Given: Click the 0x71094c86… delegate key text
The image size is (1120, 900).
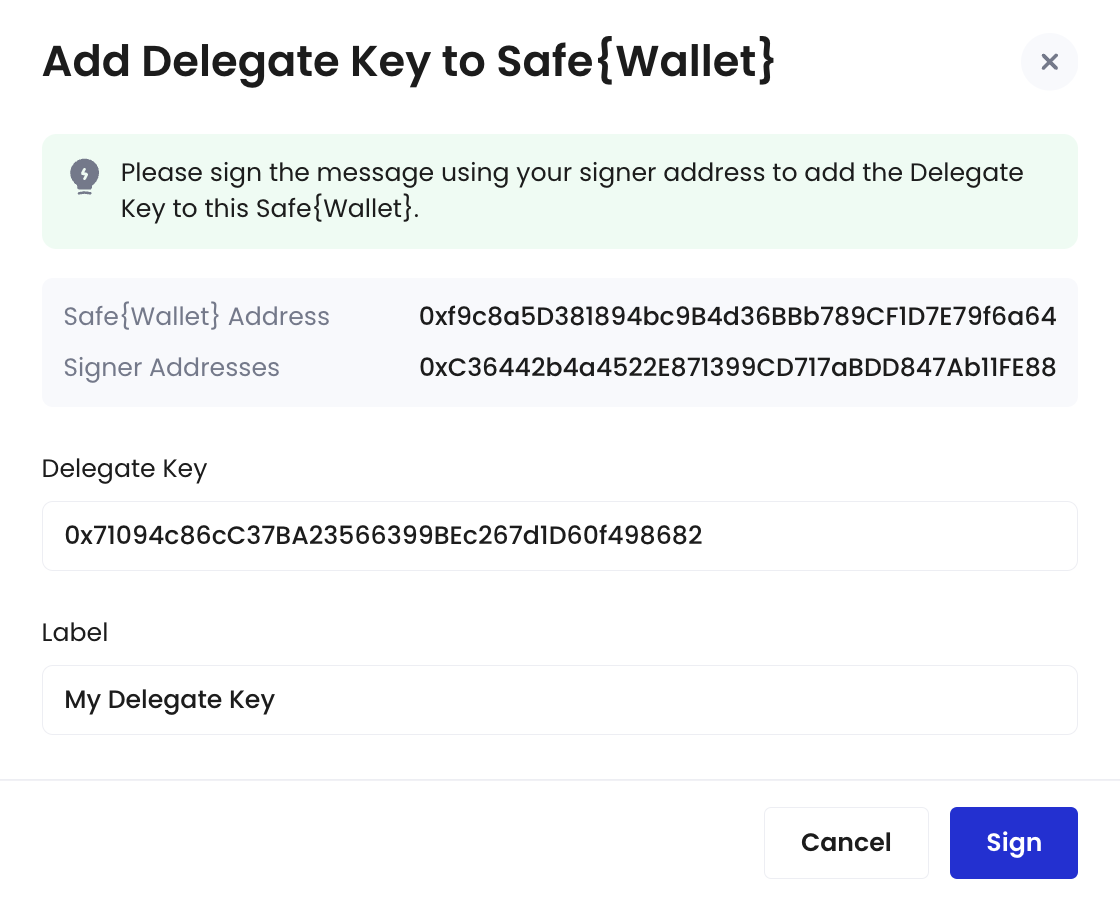Looking at the screenshot, I should coord(384,535).
